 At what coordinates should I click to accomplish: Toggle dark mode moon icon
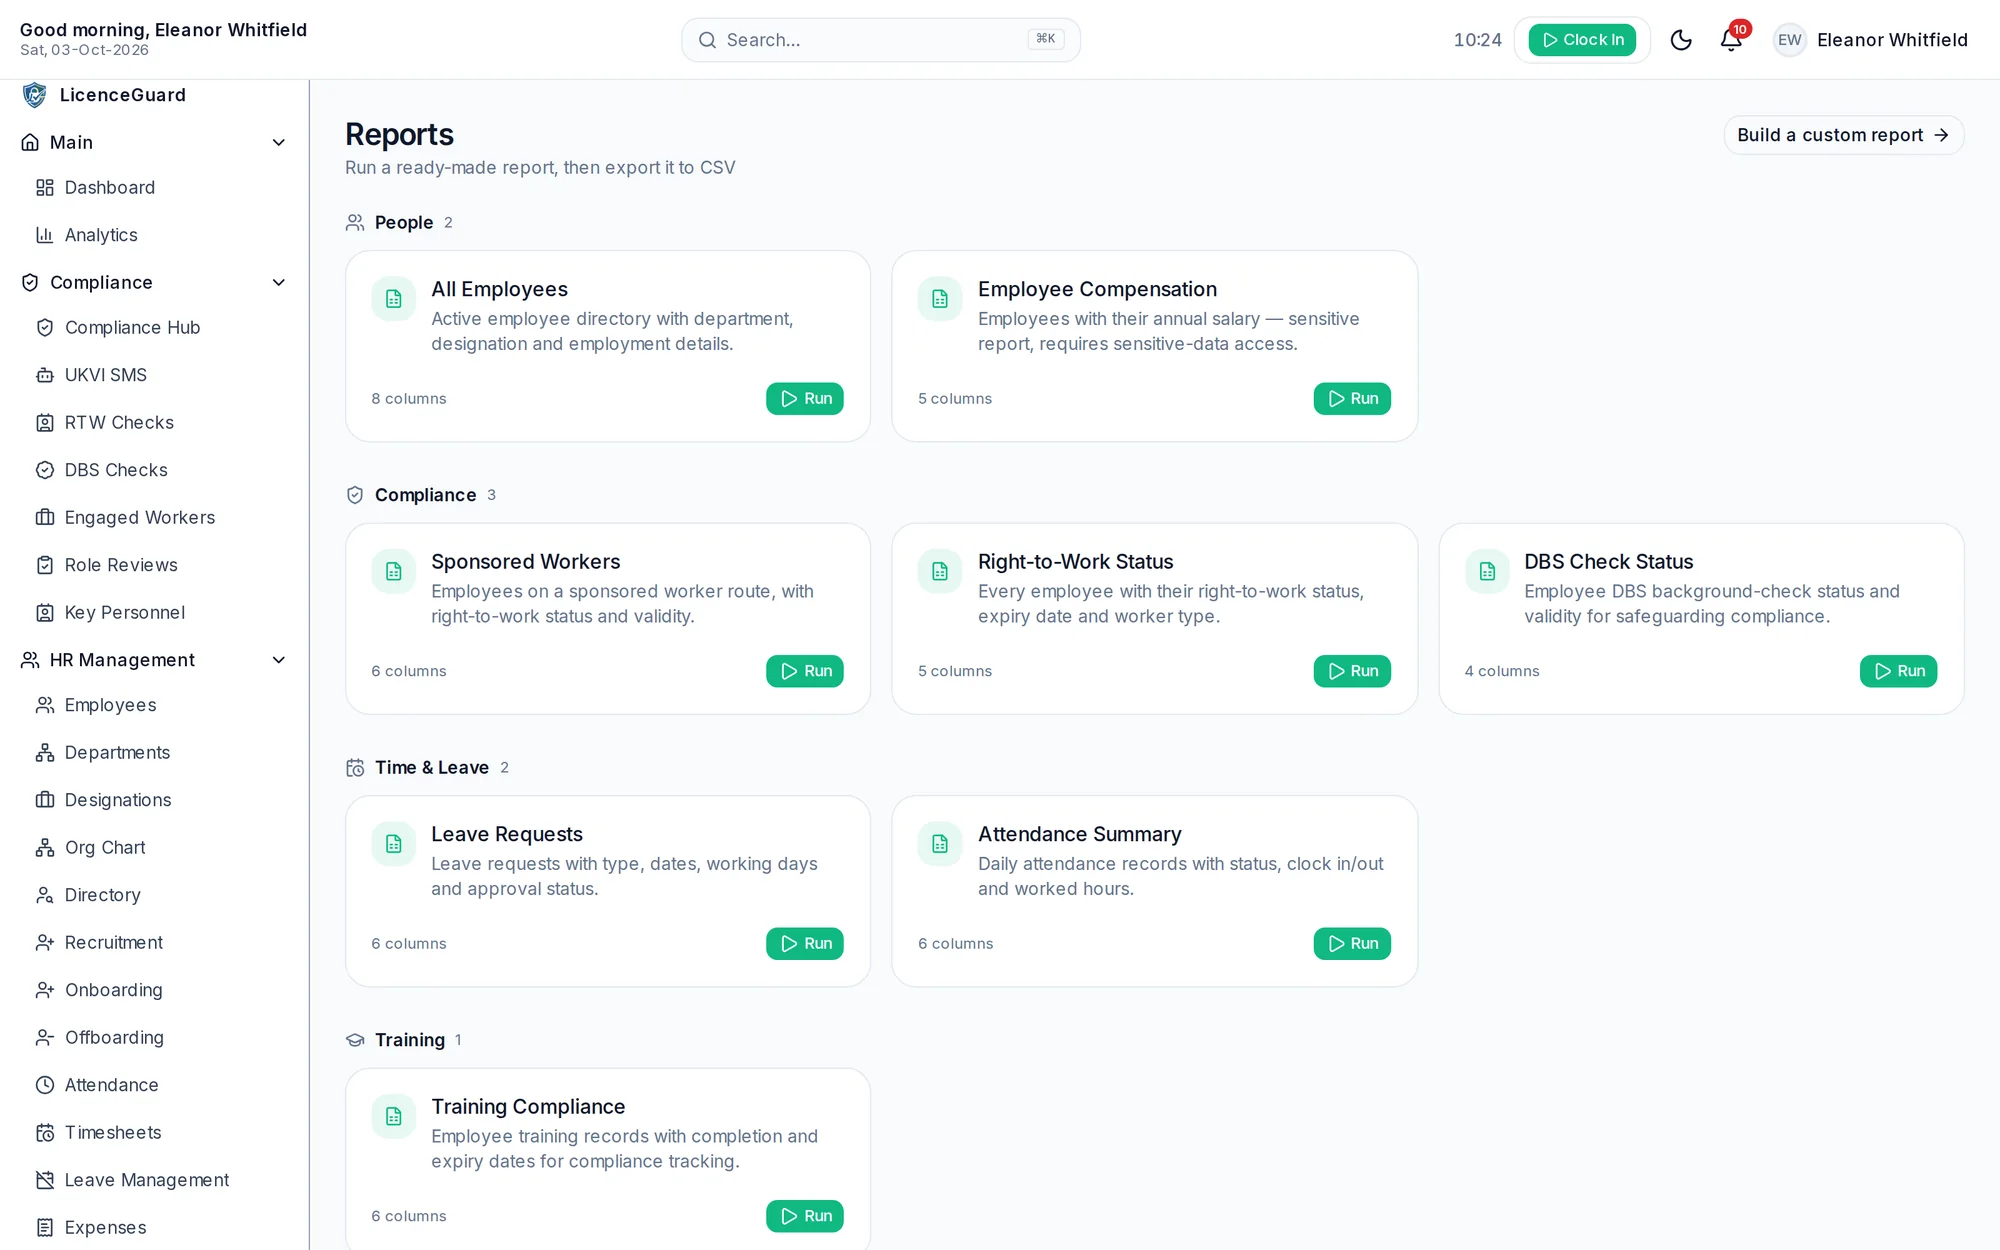1681,40
